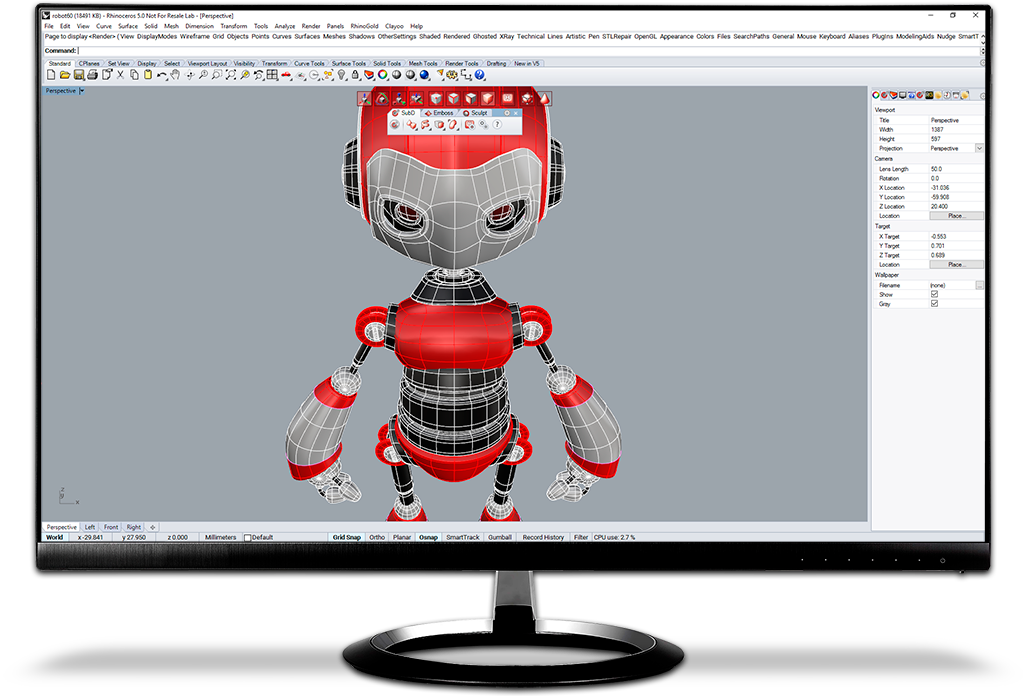This screenshot has width=1024, height=696.
Task: Switch to the Mesh Tools toolbar tab
Action: click(423, 63)
